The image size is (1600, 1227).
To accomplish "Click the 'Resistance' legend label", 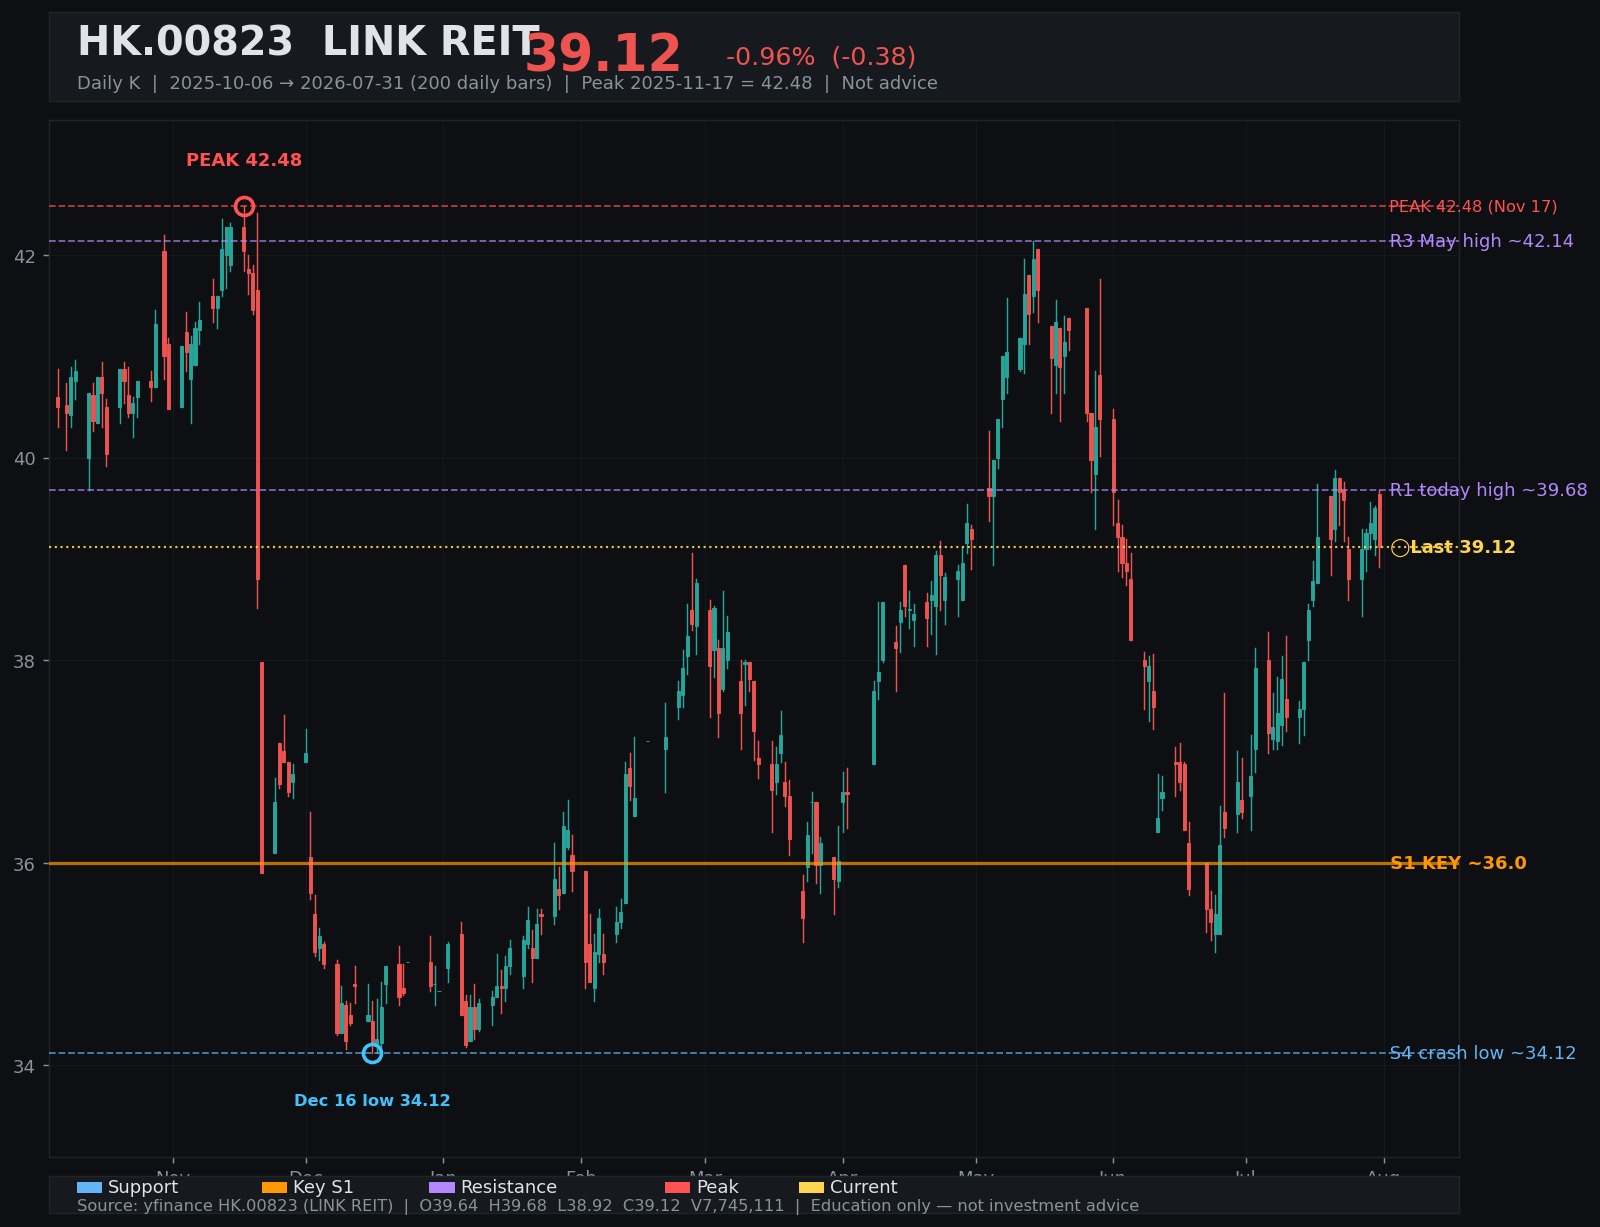I will (x=509, y=1188).
